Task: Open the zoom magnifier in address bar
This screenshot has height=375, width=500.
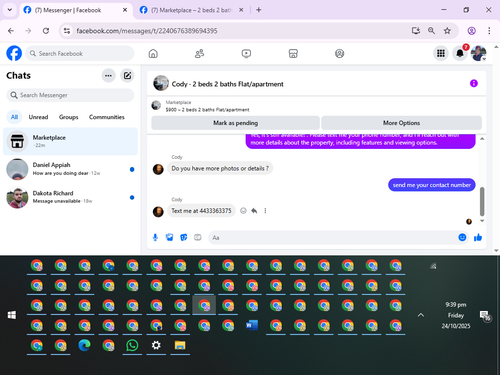Action: (x=431, y=31)
